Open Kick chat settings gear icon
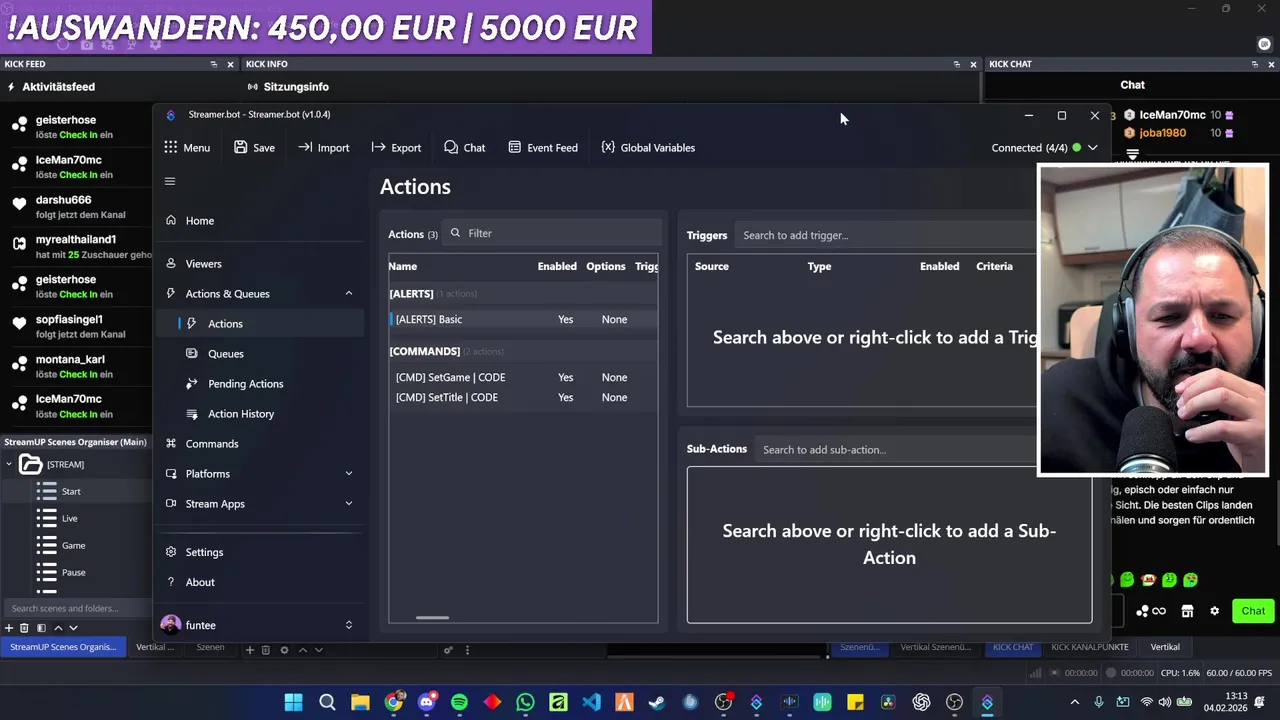This screenshot has width=1280, height=720. [1214, 611]
